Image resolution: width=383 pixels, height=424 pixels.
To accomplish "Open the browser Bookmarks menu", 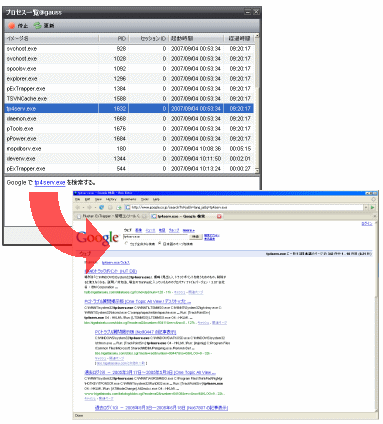I will point(128,199).
